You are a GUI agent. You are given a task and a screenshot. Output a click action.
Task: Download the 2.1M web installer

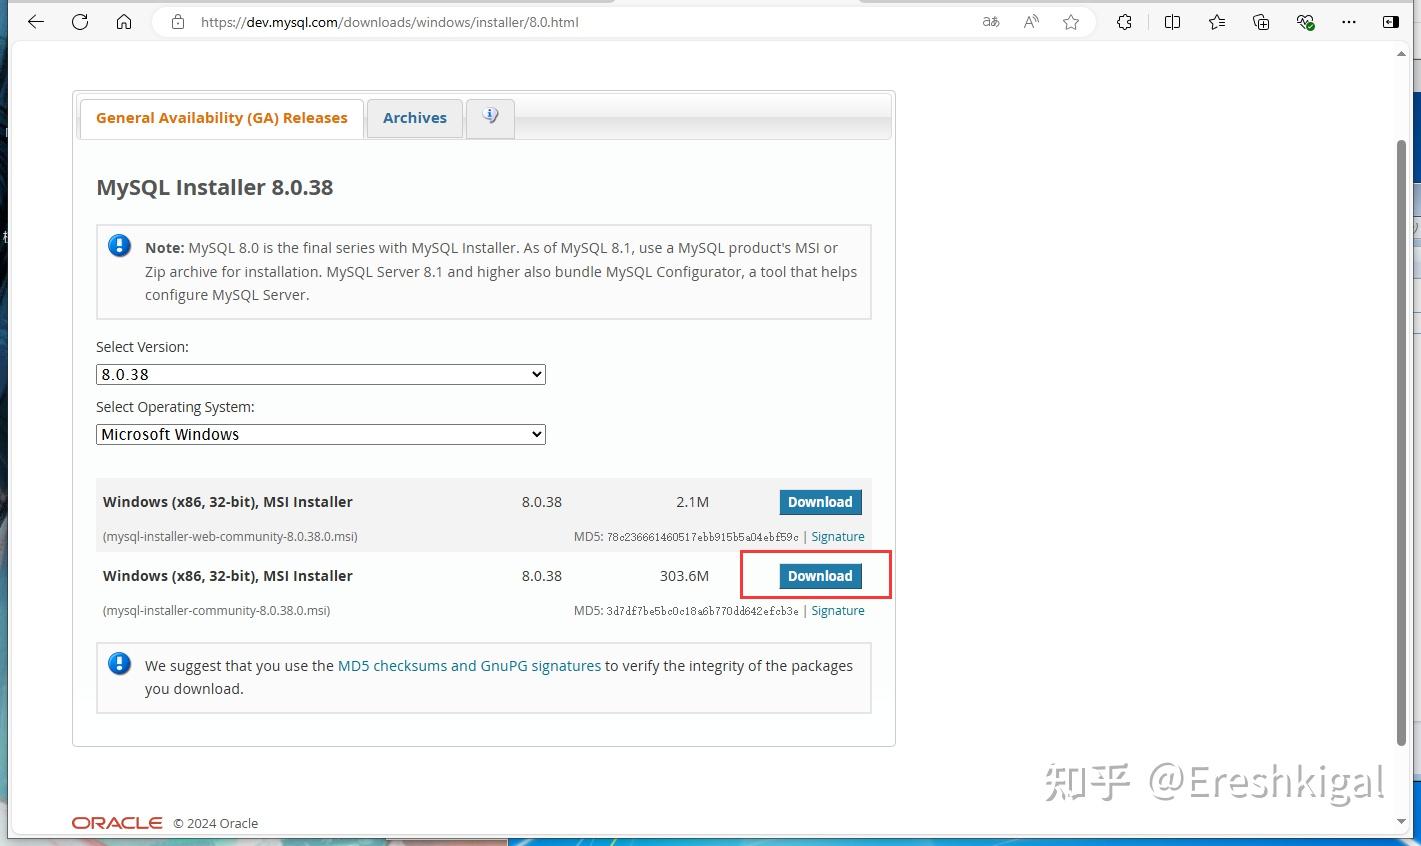coord(820,502)
